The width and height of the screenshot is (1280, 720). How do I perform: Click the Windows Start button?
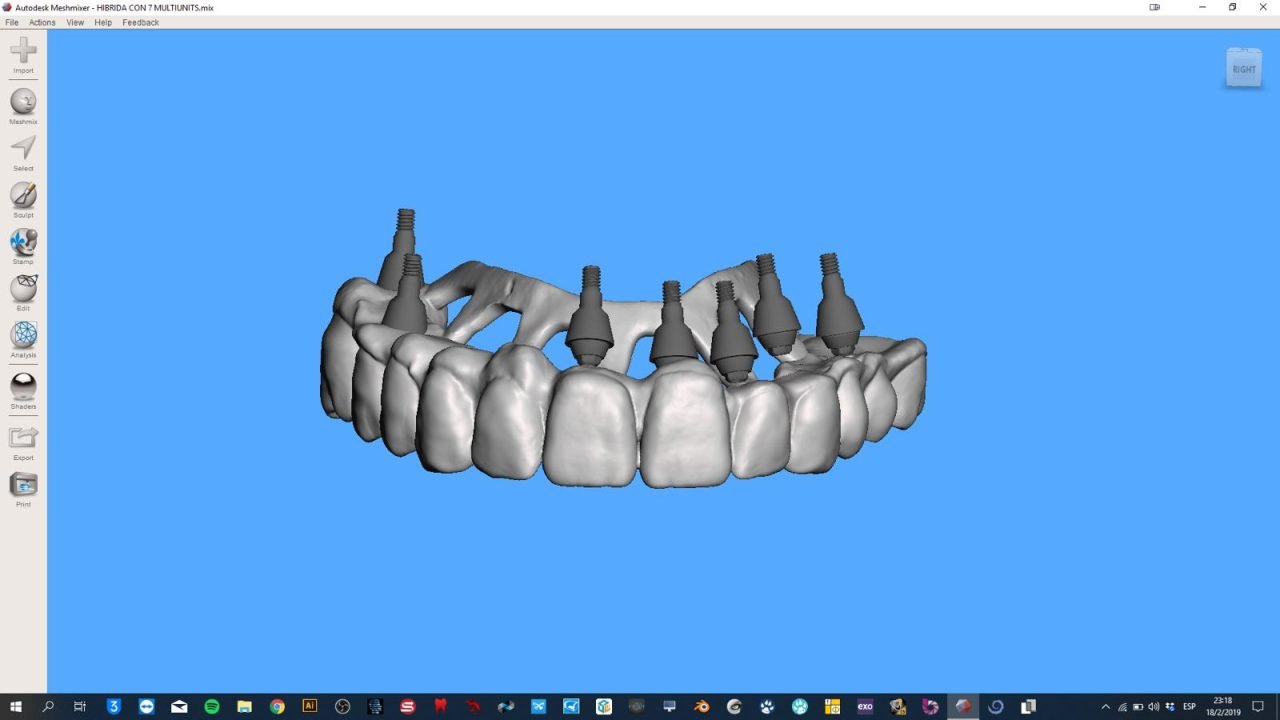(x=16, y=706)
